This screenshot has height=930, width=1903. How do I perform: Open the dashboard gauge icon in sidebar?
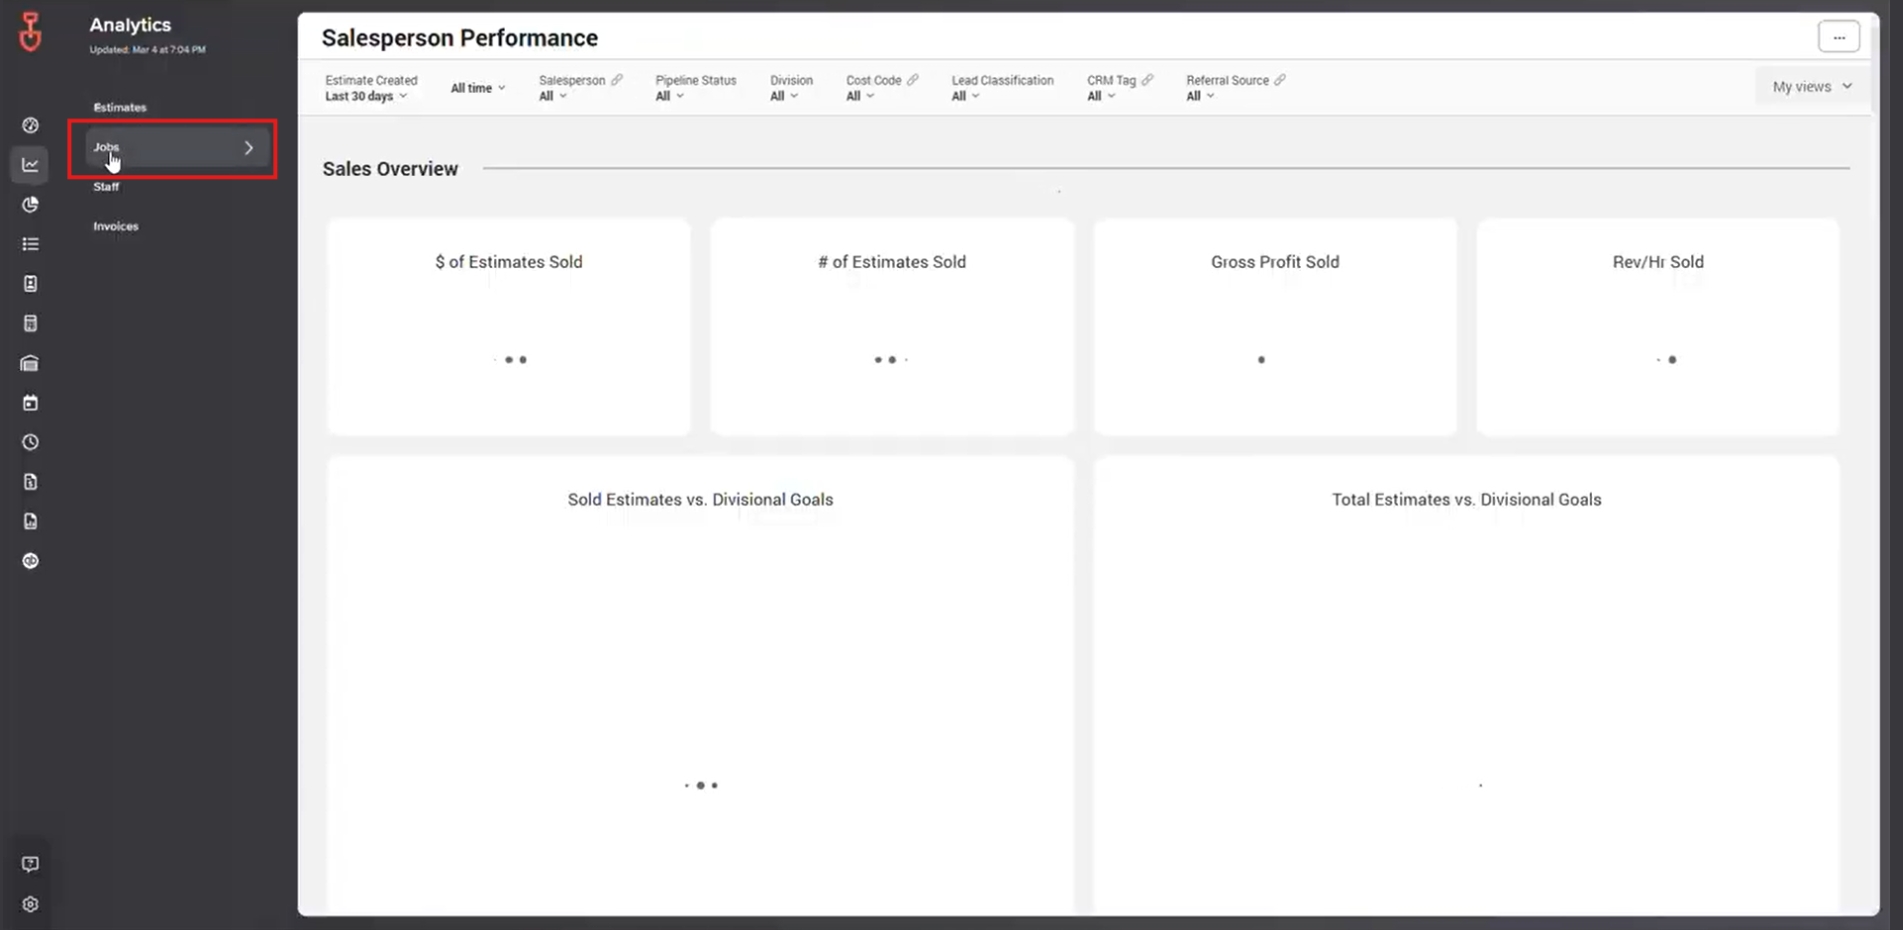click(x=30, y=125)
